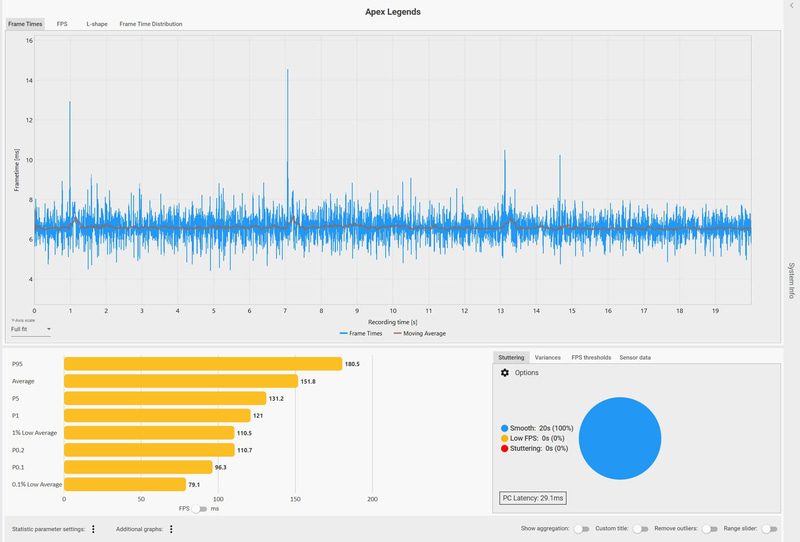Click the P0.2 bar showing 110.7

click(149, 450)
